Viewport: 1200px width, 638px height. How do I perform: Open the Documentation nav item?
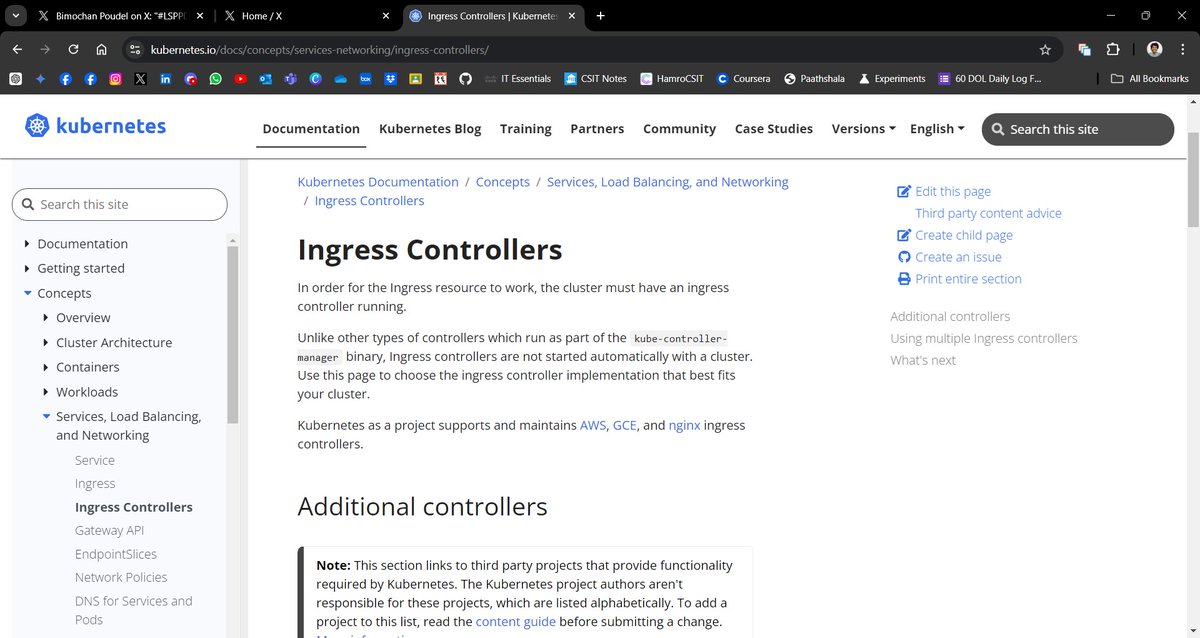[311, 129]
